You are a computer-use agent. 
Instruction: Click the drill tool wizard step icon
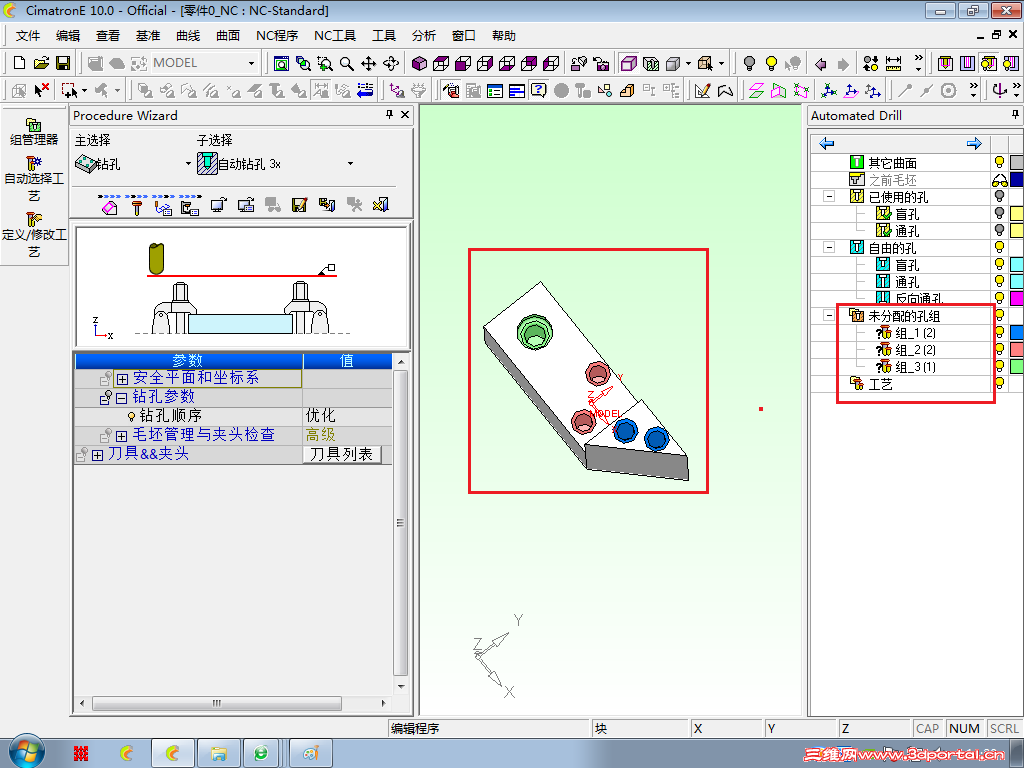pyautogui.click(x=136, y=207)
